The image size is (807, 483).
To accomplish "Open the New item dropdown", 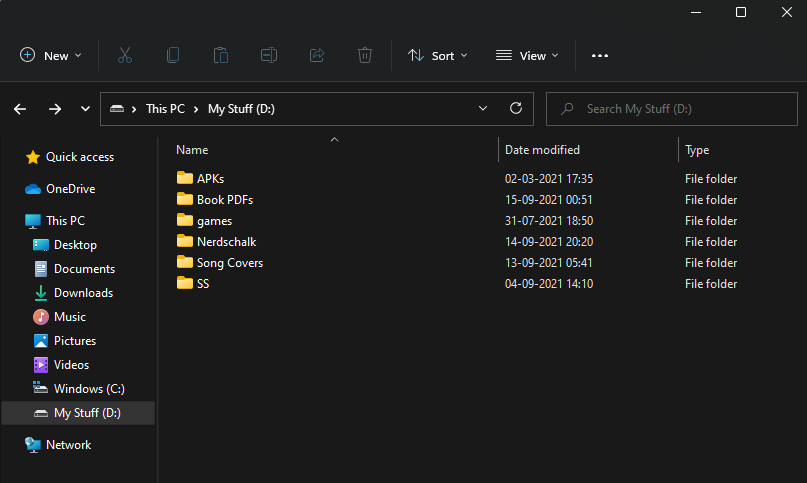I will tap(51, 56).
